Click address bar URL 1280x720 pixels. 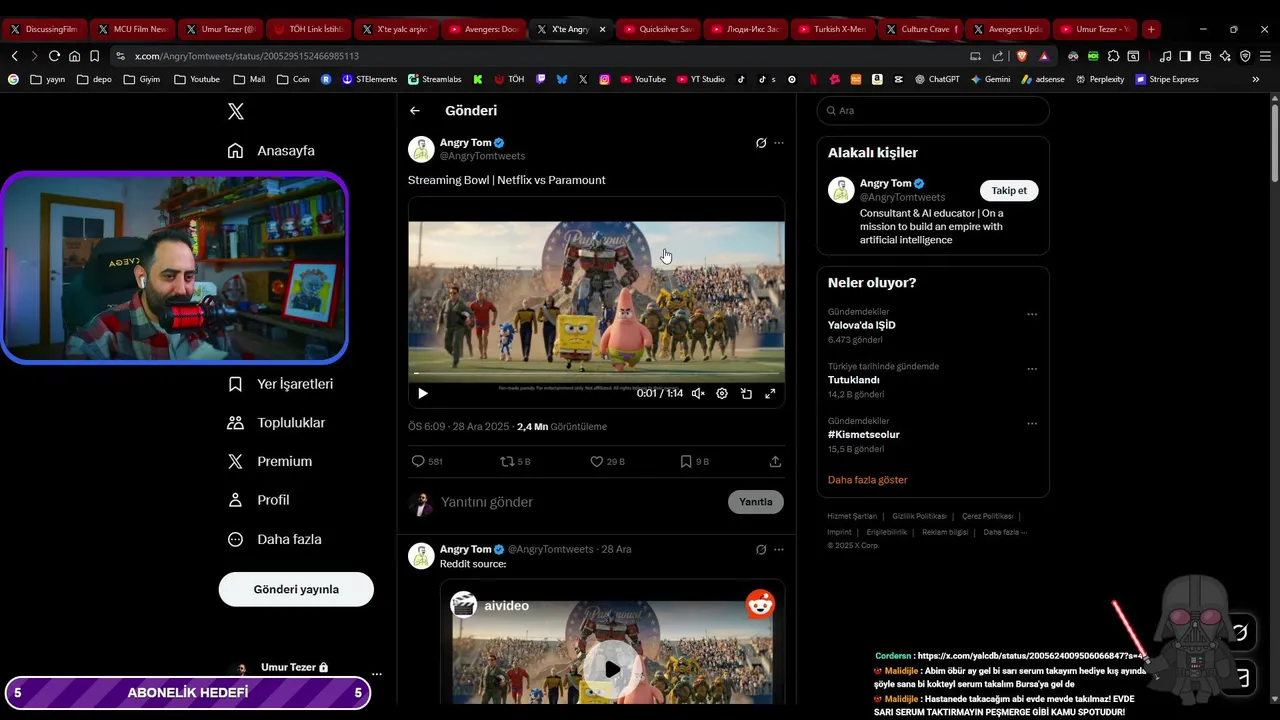(246, 56)
